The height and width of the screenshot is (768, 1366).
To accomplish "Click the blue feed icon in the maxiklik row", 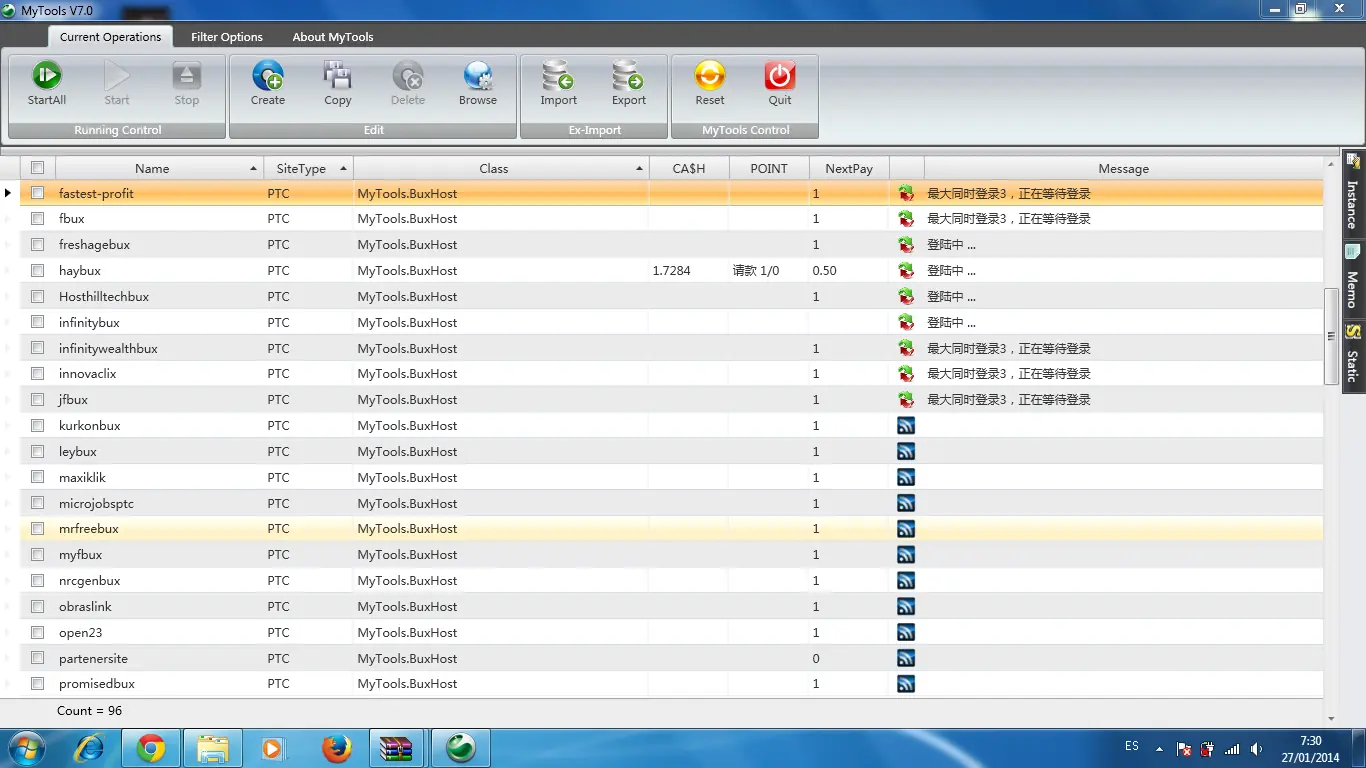I will (x=906, y=478).
